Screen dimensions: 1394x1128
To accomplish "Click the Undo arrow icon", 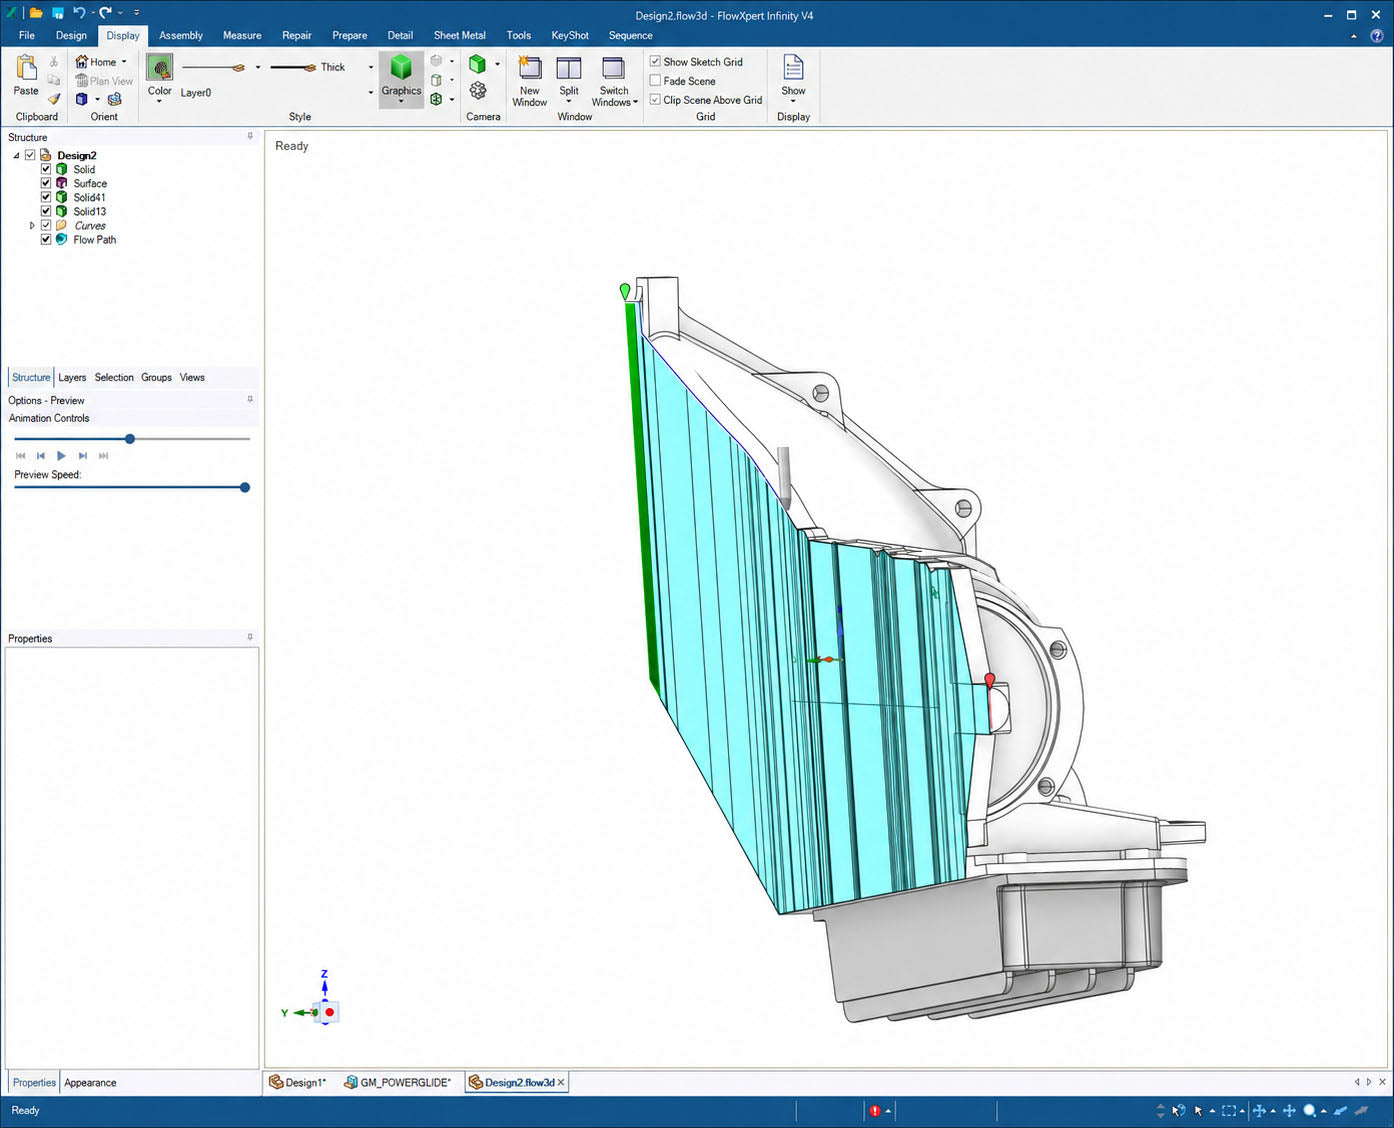I will coord(79,13).
